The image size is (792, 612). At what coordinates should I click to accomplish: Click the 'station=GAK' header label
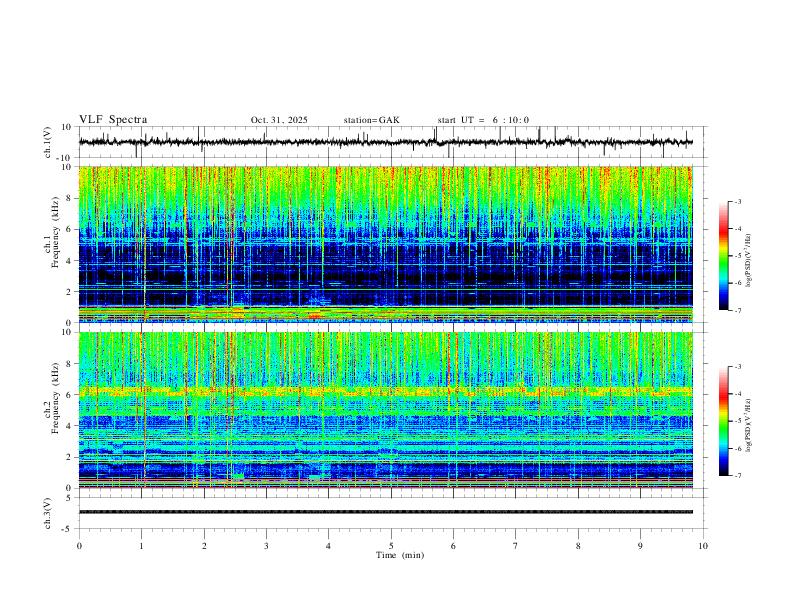[371, 120]
